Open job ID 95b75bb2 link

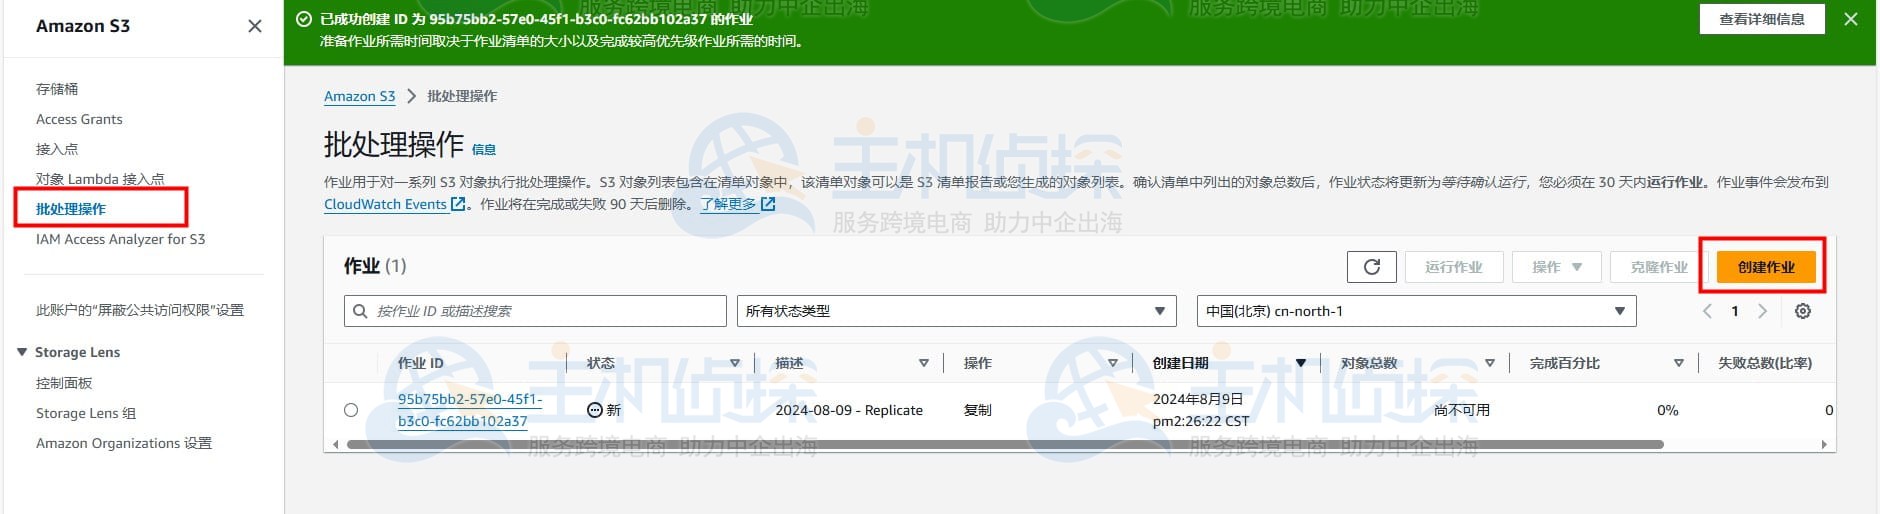(470, 410)
